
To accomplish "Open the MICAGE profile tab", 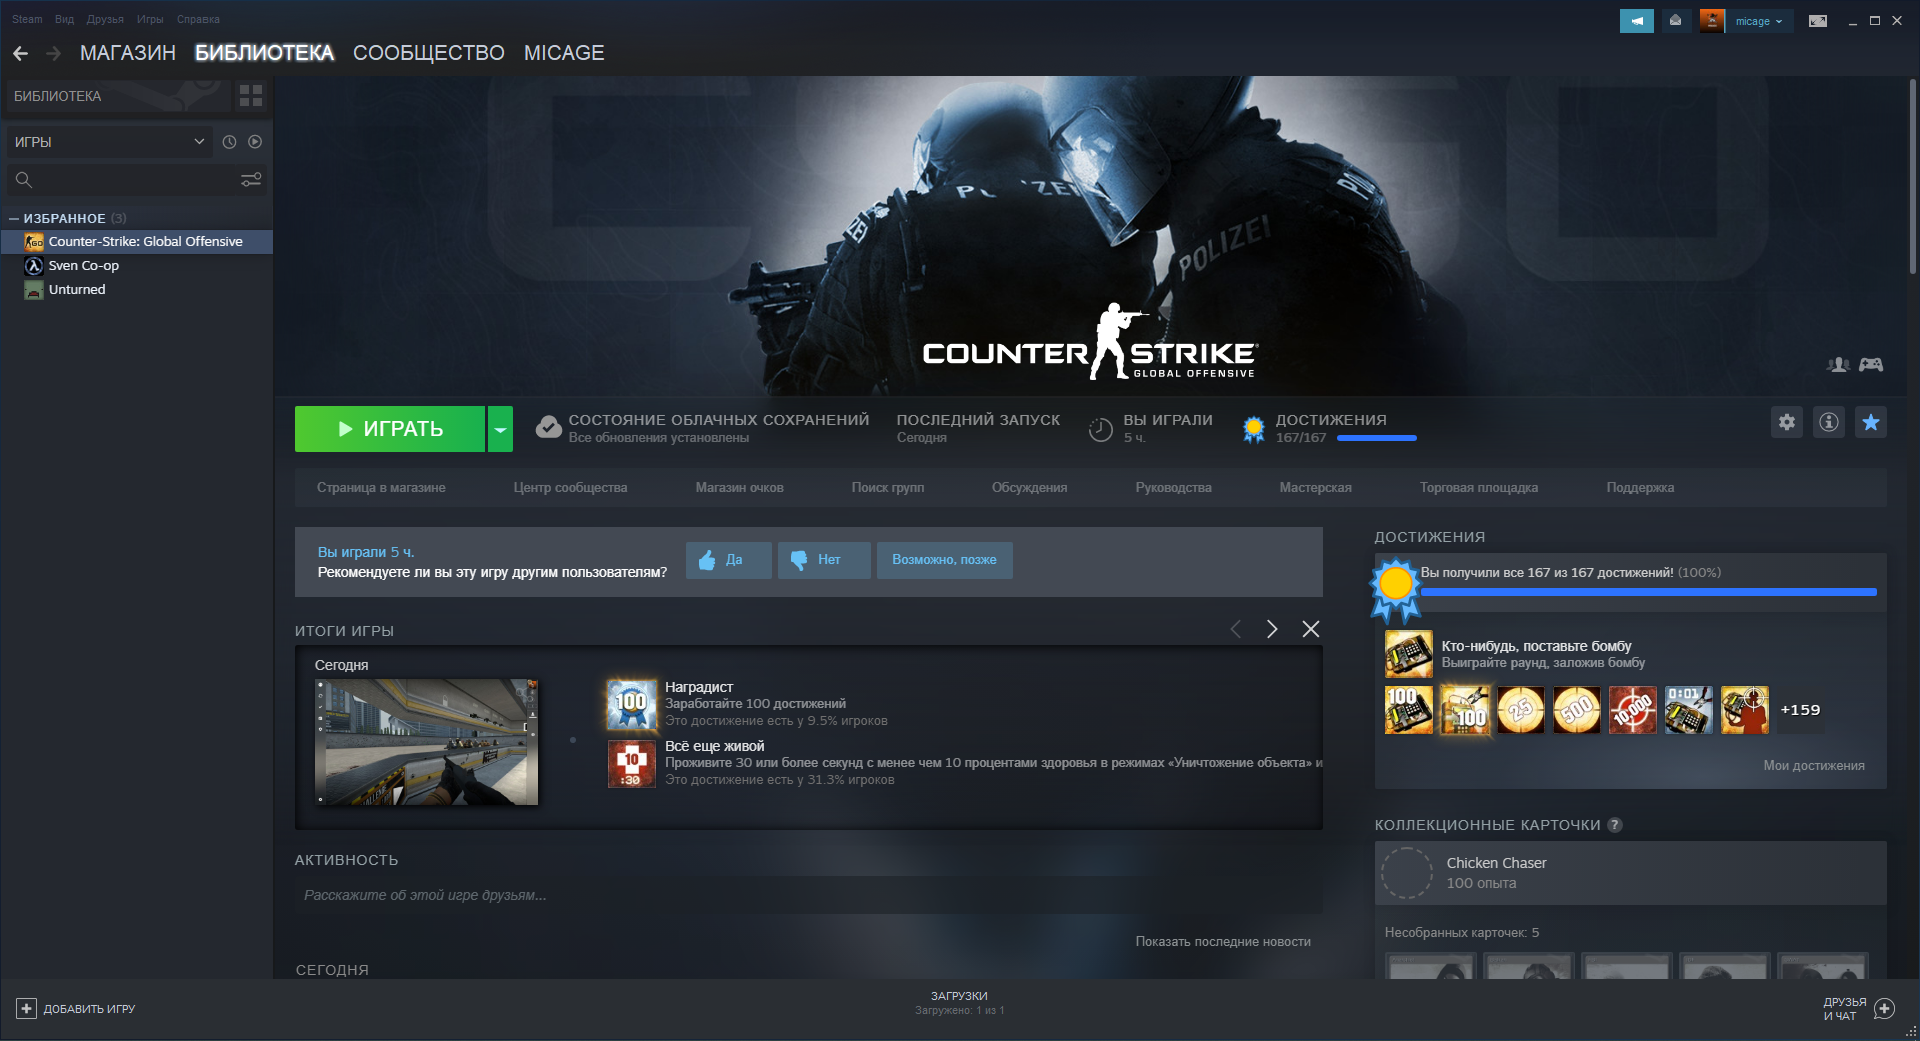I will [564, 53].
